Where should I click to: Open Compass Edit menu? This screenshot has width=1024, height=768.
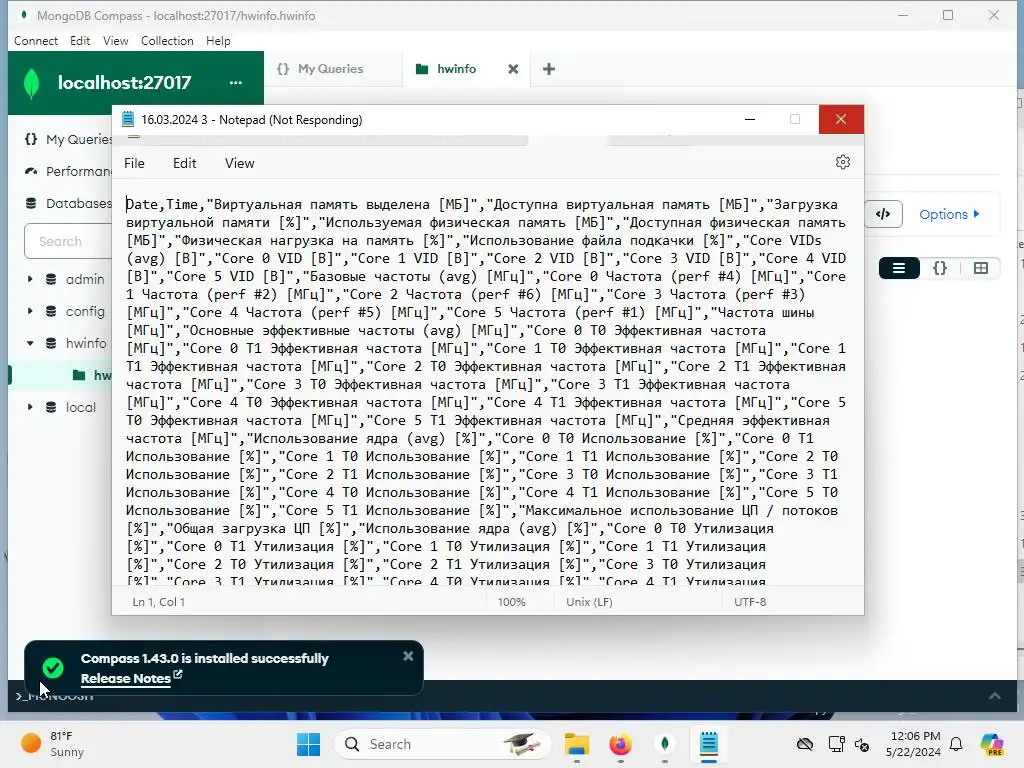[80, 40]
